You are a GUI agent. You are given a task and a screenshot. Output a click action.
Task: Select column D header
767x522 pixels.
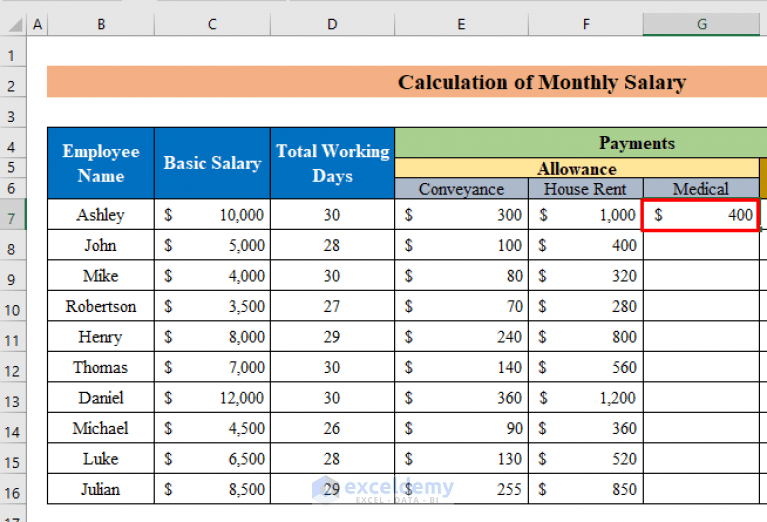[332, 24]
